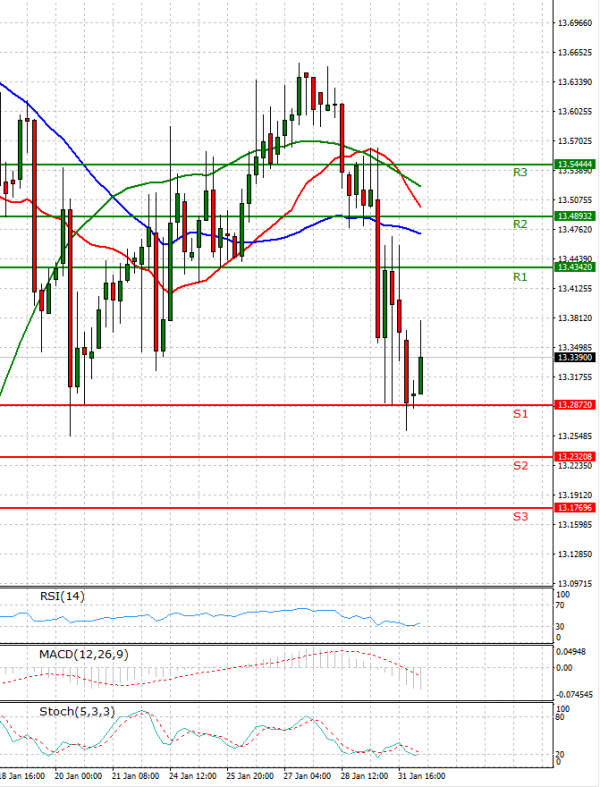The image size is (600, 787).
Task: Click the 24 Jan 12:00 time label
Action: coord(193,776)
